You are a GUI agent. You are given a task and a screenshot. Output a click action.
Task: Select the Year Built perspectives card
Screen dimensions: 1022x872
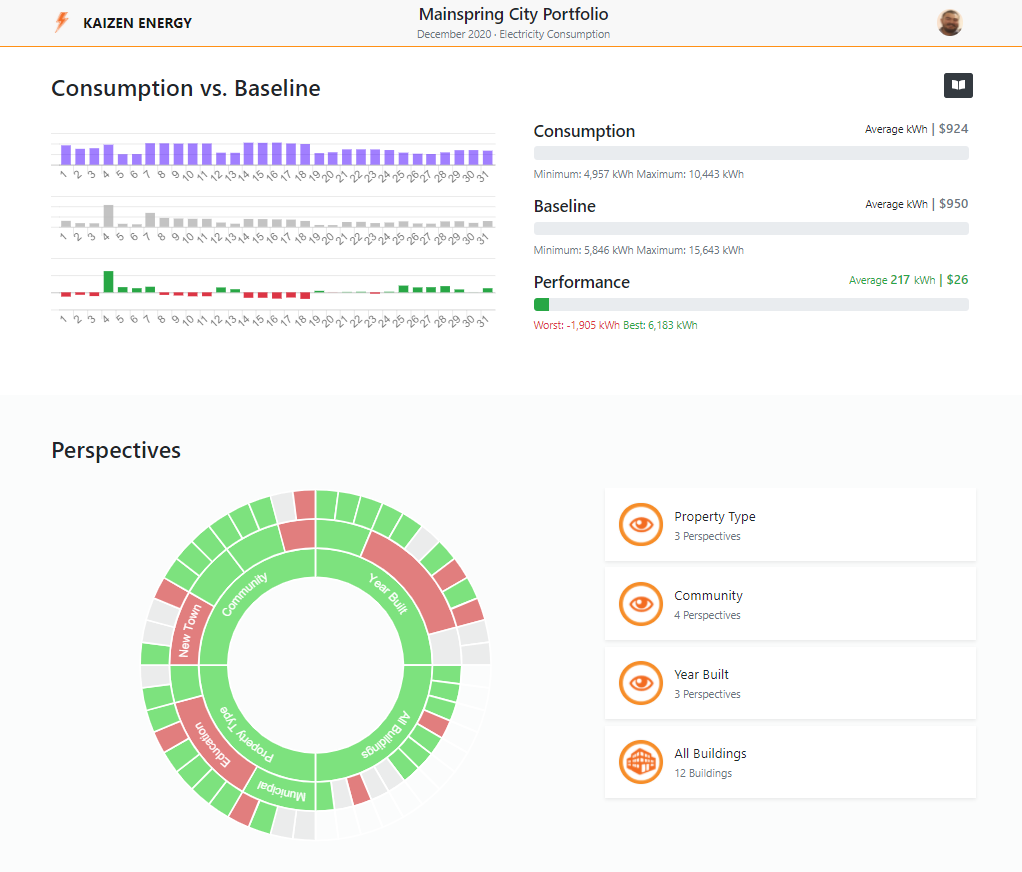coord(790,683)
